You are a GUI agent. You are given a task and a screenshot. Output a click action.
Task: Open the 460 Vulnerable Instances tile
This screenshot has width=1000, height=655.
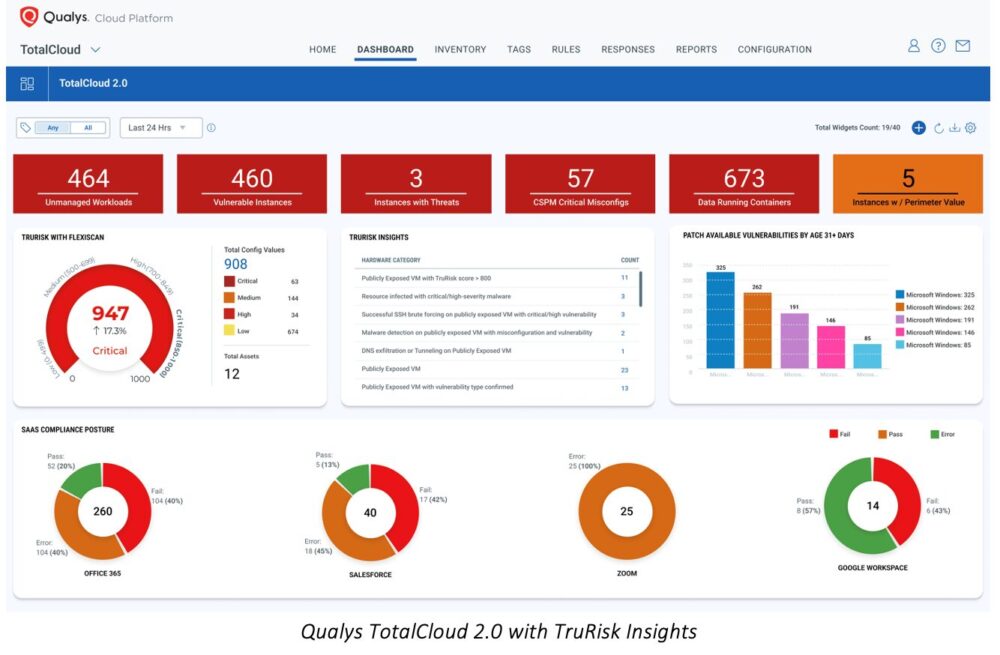[x=252, y=184]
